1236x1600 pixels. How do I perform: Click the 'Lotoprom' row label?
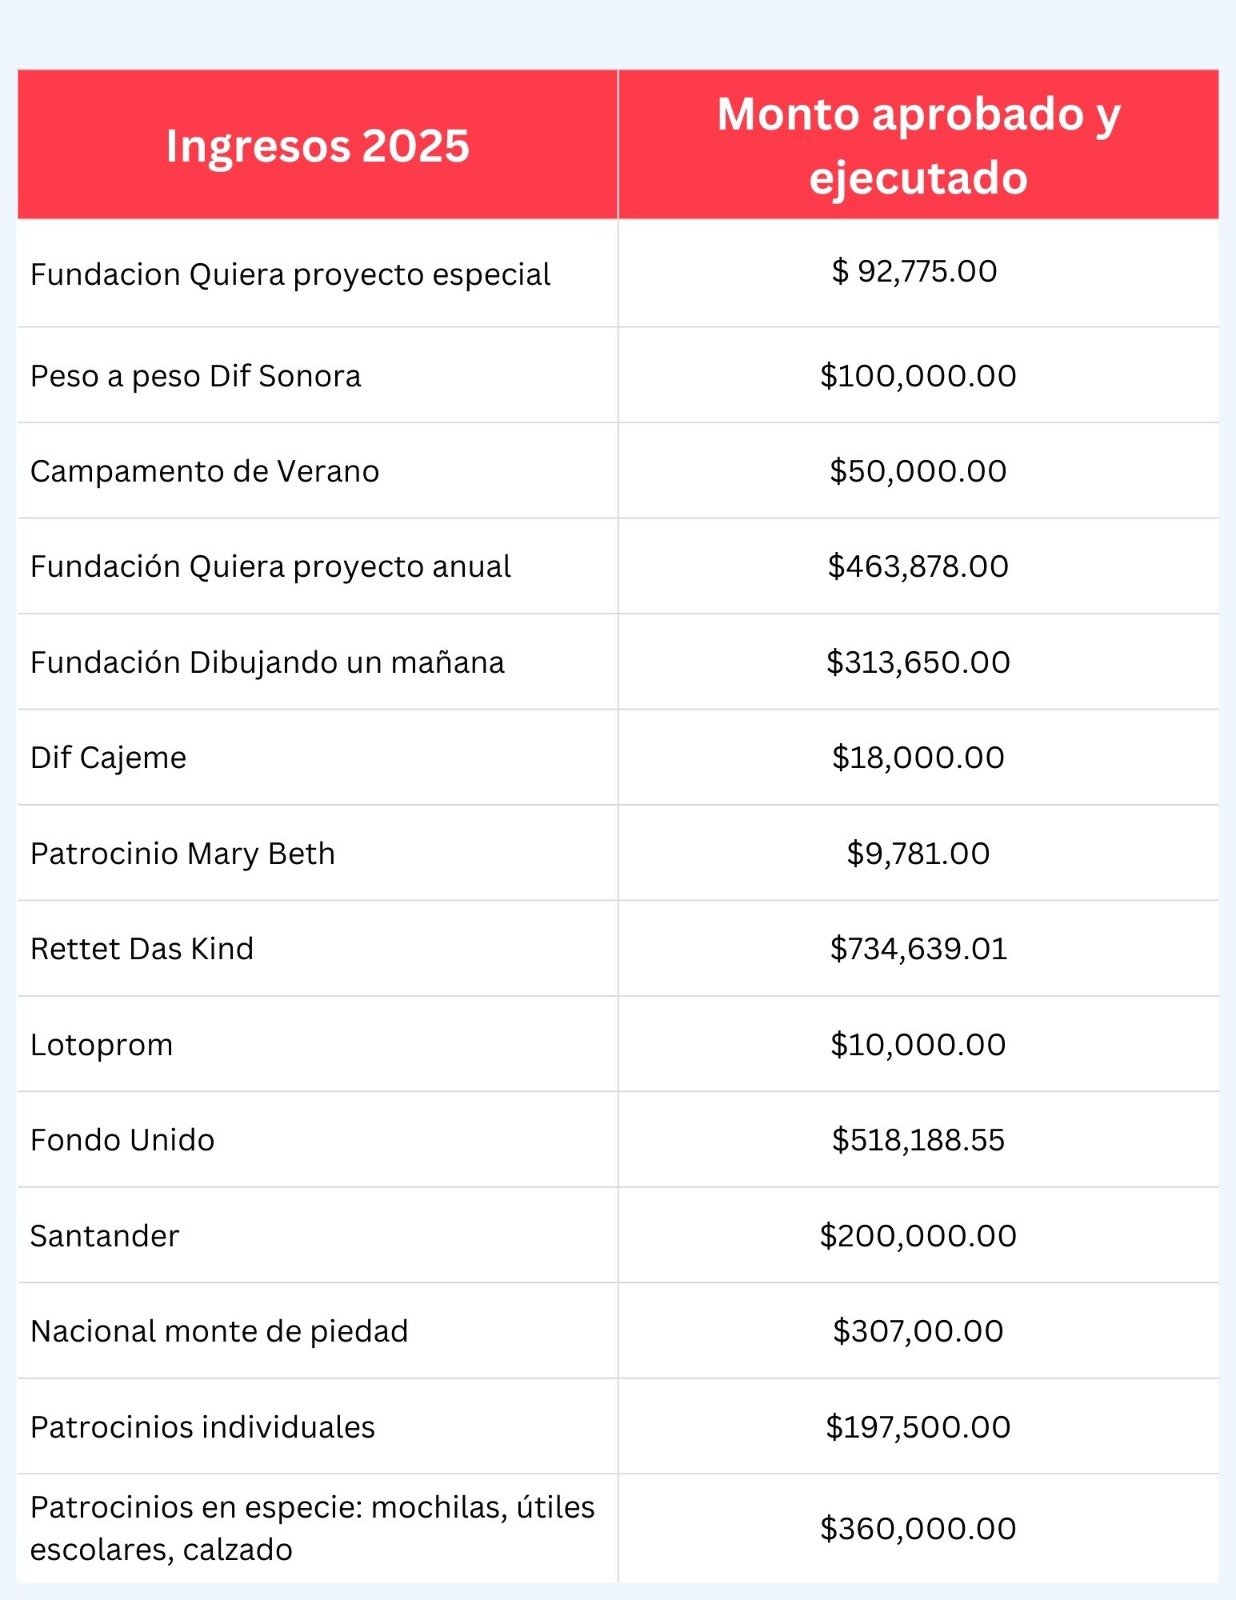pos(101,1044)
